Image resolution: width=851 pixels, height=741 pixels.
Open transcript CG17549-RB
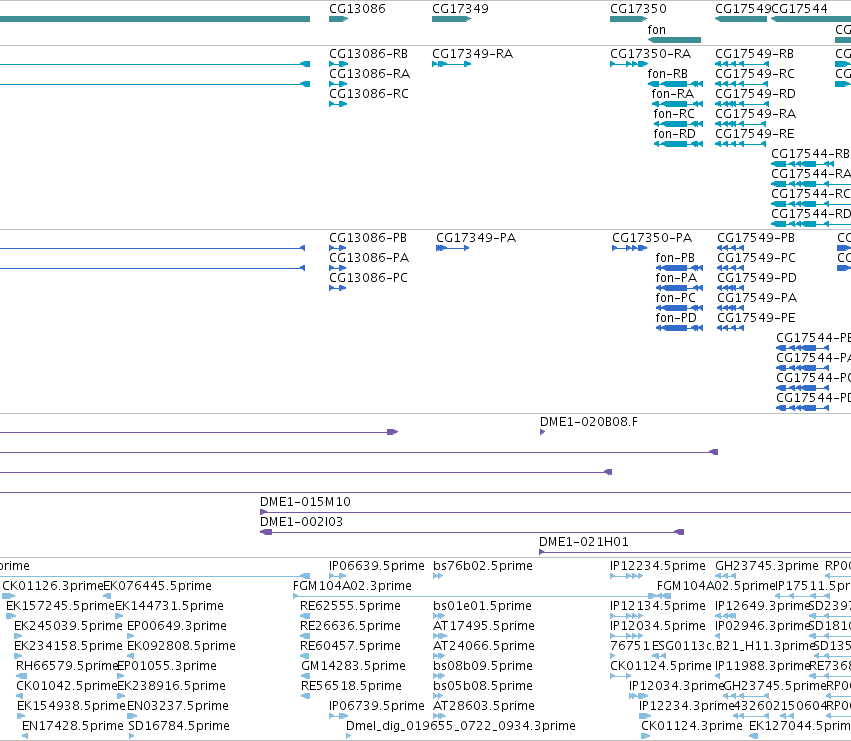754,54
